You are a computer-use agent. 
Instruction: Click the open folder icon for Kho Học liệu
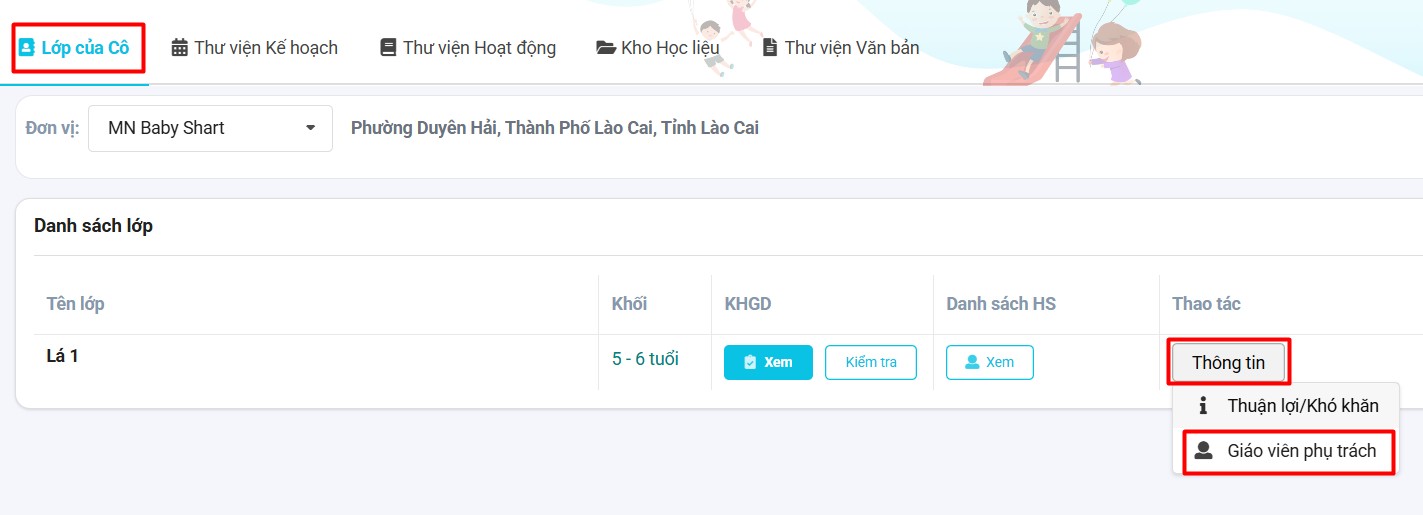(606, 47)
